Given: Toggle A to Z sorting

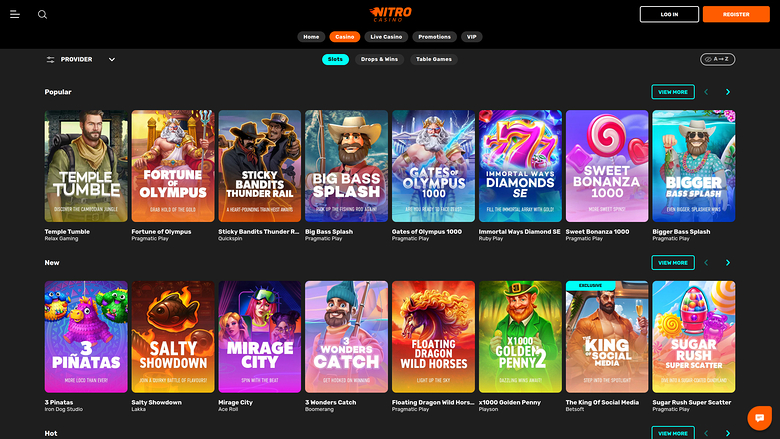Looking at the screenshot, I should tap(717, 59).
